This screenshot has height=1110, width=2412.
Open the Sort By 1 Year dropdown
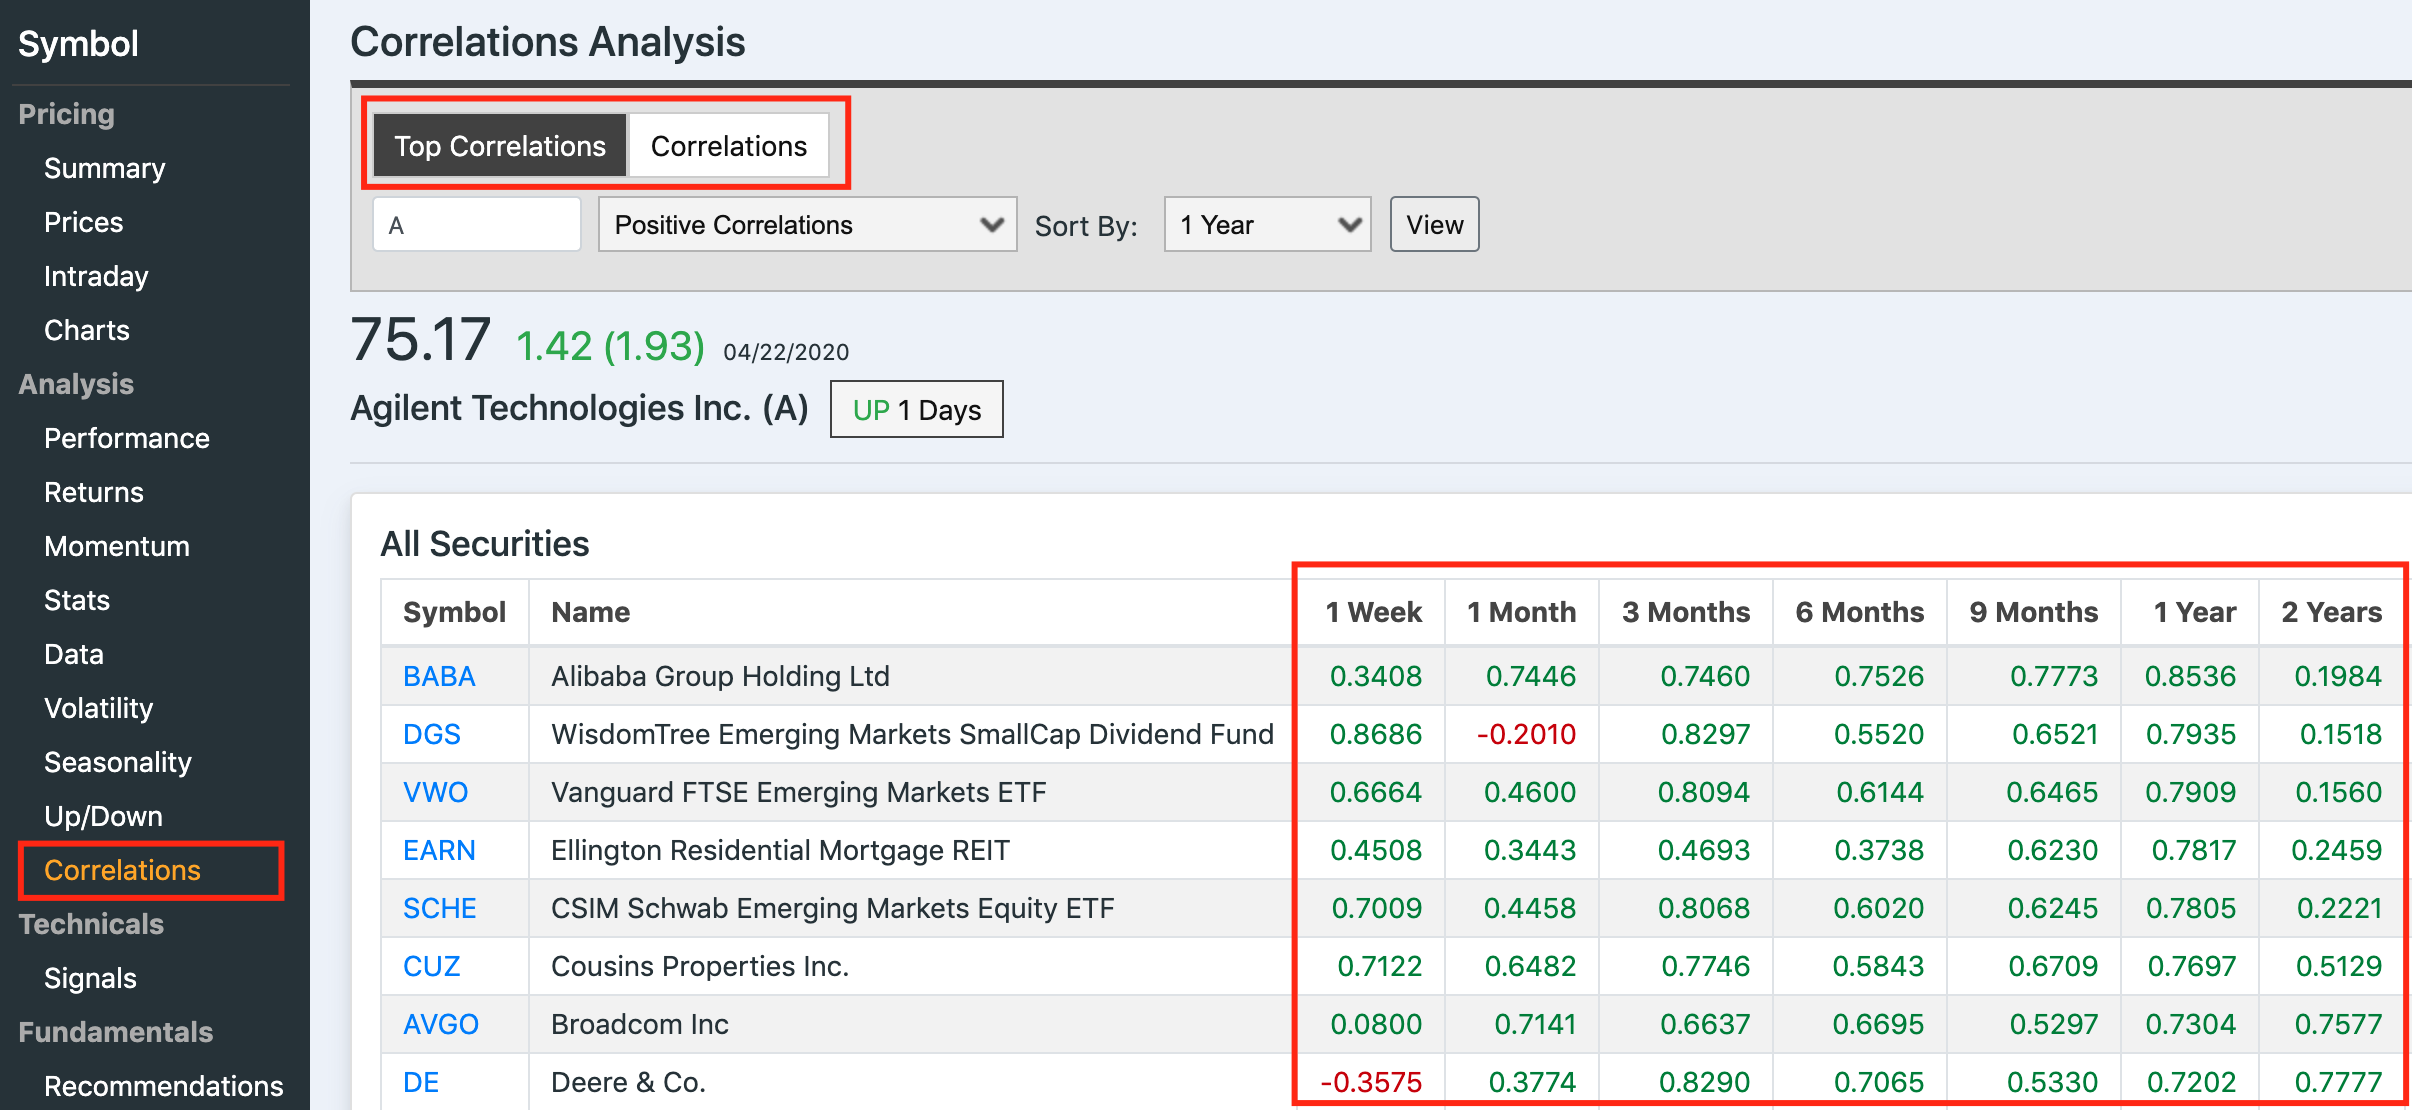[x=1267, y=225]
